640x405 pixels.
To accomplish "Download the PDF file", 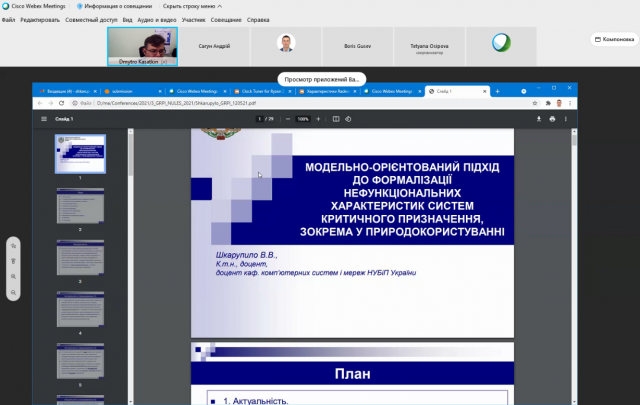I will [539, 119].
